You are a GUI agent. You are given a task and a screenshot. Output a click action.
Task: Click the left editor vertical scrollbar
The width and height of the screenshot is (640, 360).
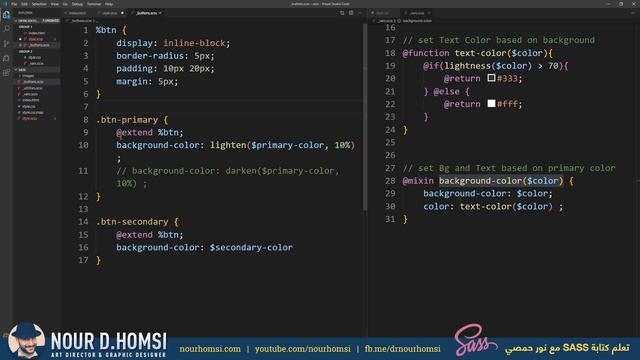click(x=365, y=118)
